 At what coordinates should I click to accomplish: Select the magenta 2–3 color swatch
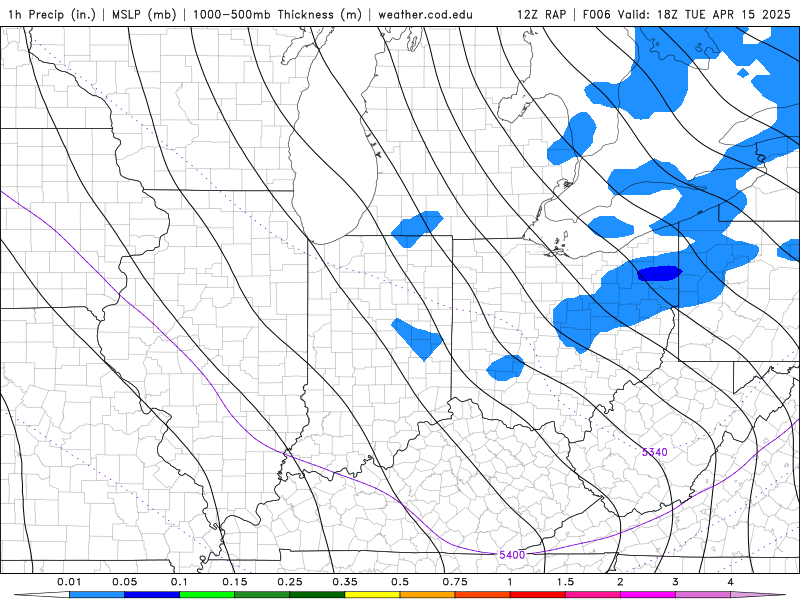[x=648, y=595]
